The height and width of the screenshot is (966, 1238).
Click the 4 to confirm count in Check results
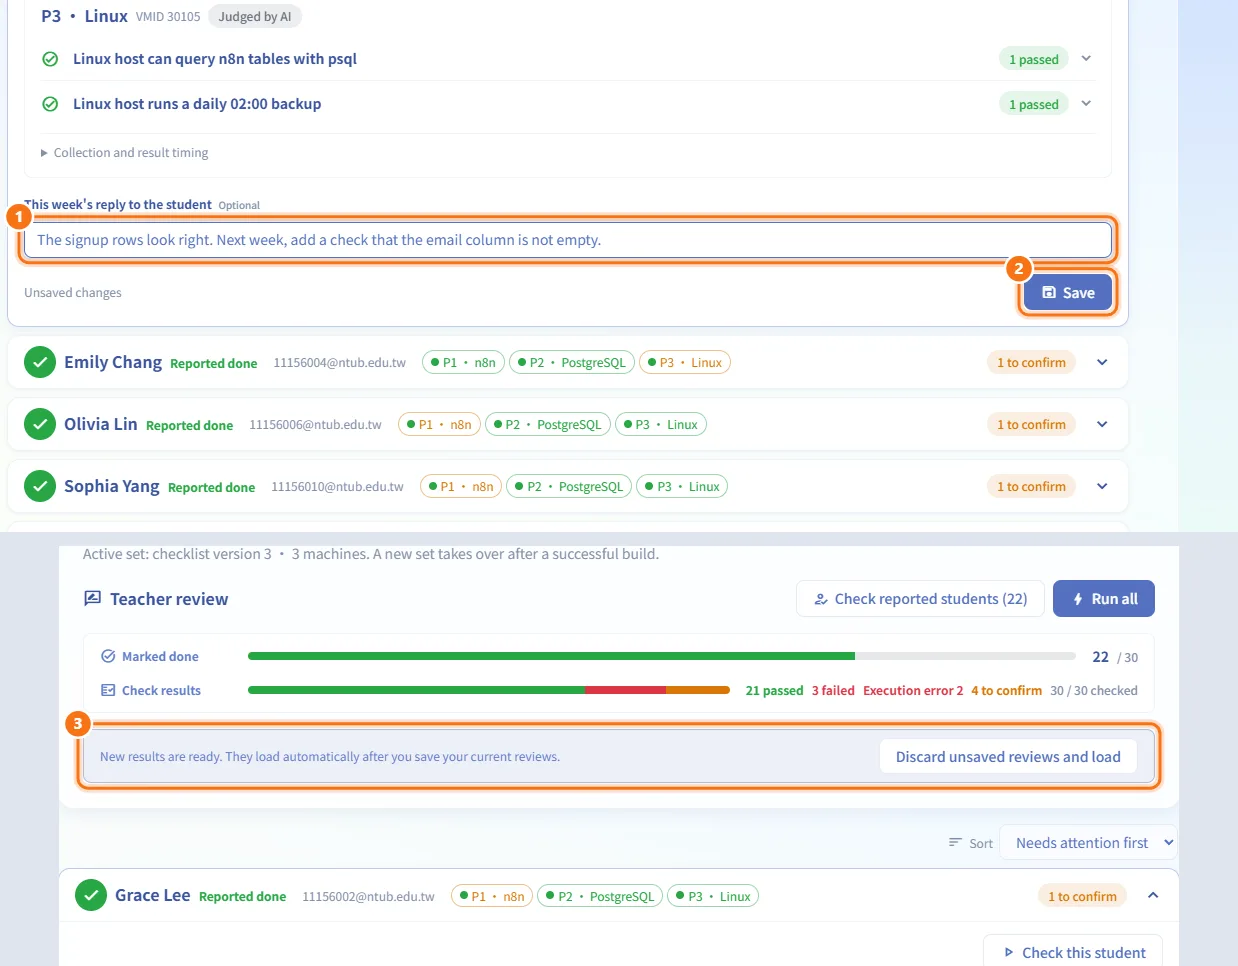click(1006, 690)
